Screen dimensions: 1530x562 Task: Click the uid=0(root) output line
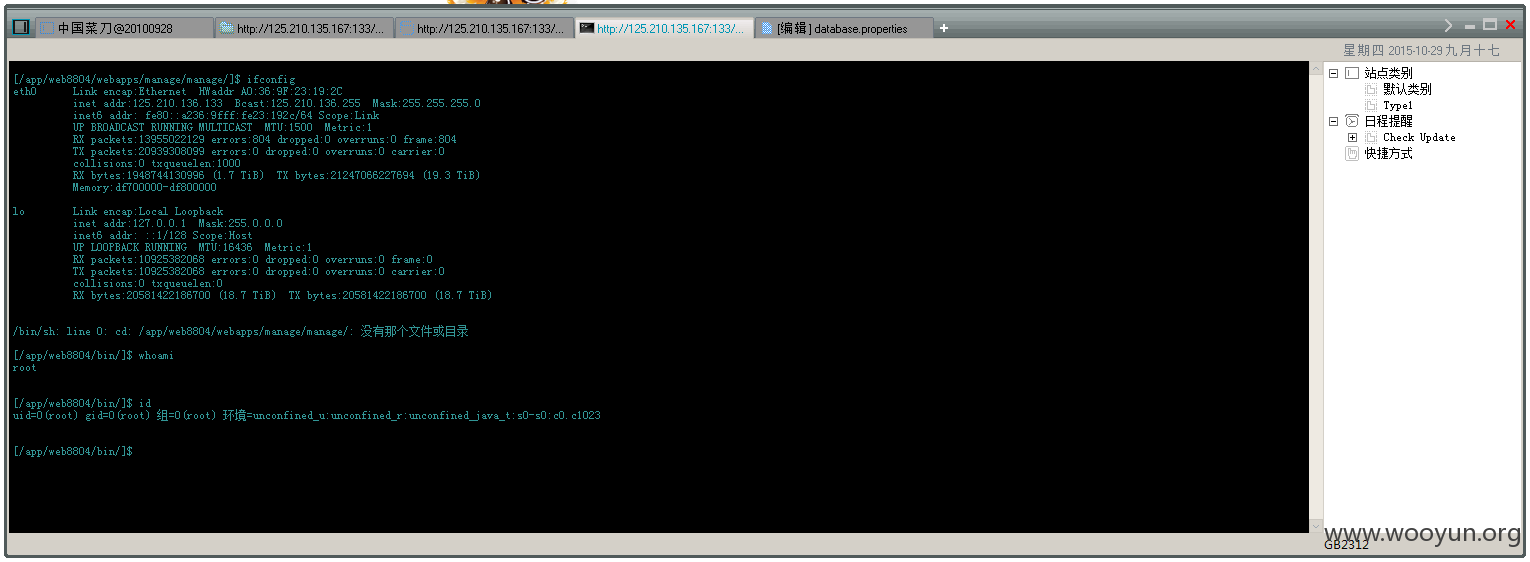(306, 415)
